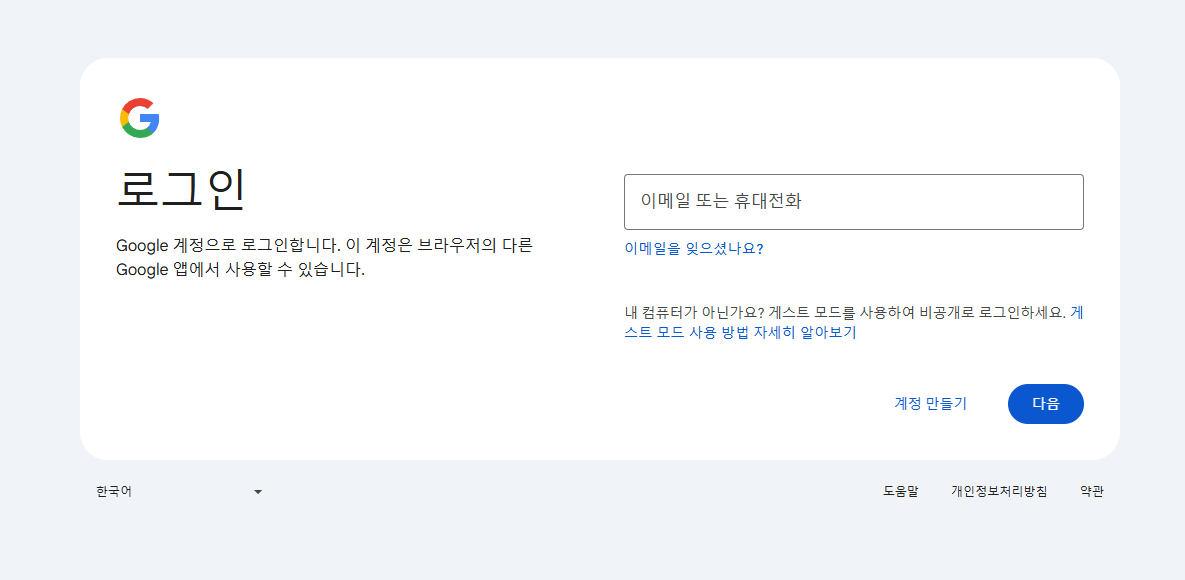The width and height of the screenshot is (1185, 580).
Task: Click the Google logo icon
Action: 140,118
